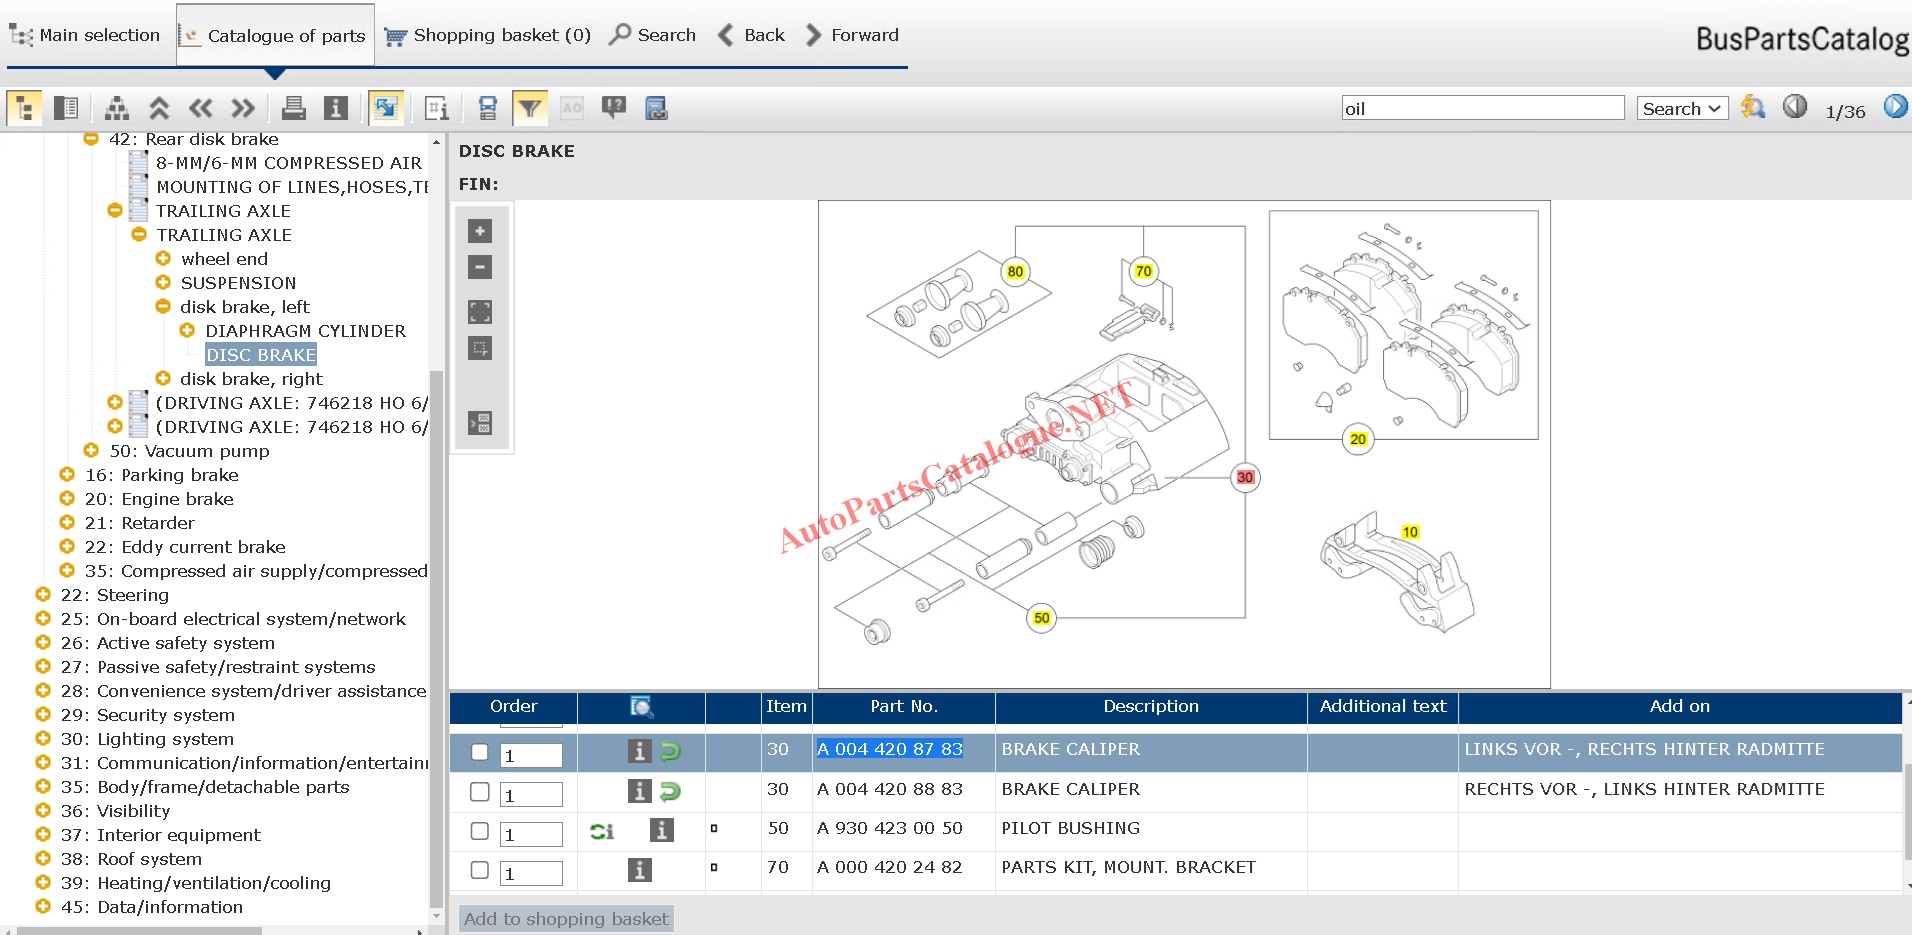Click the printer icon in the toolbar
The height and width of the screenshot is (935, 1912).
[x=293, y=108]
